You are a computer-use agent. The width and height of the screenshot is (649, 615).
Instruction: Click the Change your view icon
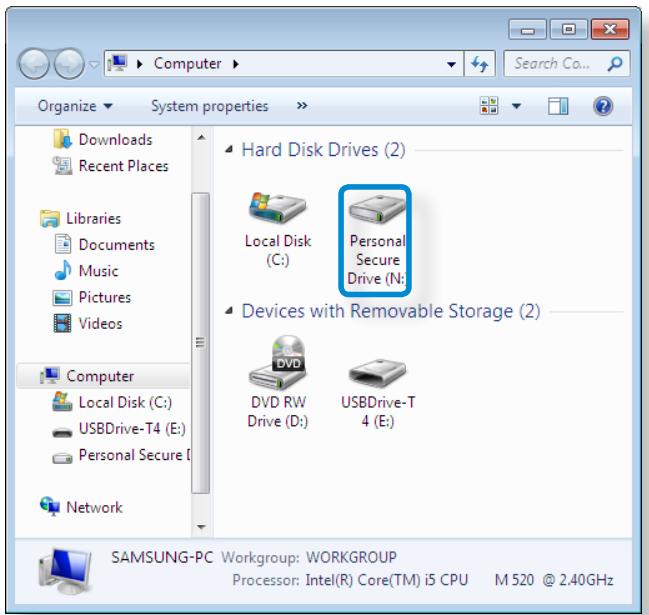point(489,106)
